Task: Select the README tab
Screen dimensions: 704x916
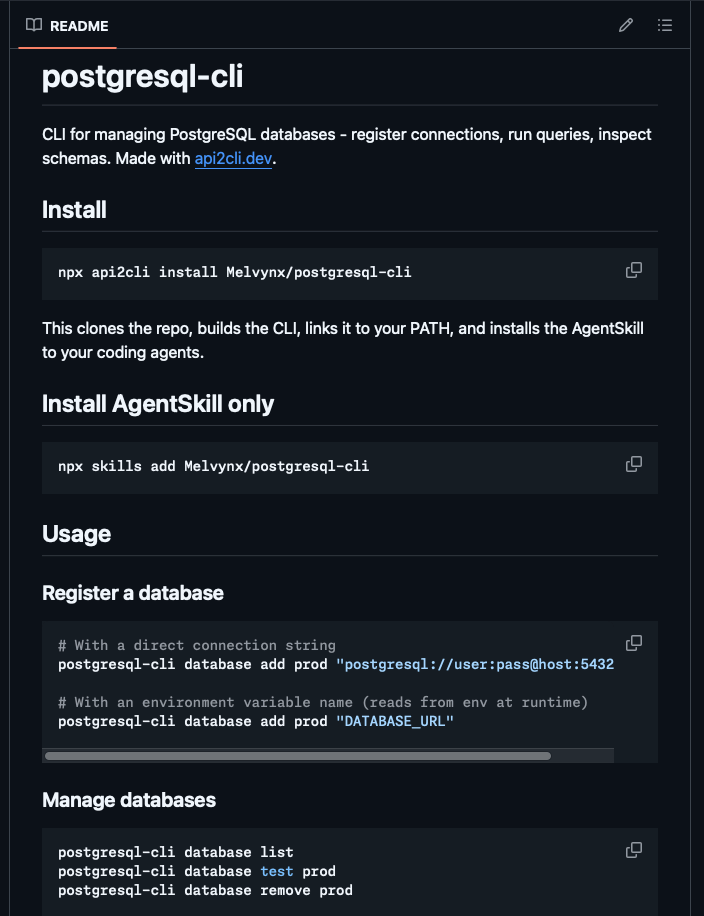Action: tap(68, 26)
